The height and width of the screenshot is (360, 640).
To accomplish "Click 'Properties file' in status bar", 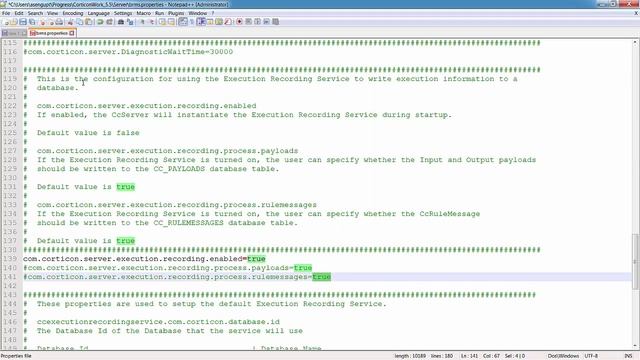I will tap(16, 356).
